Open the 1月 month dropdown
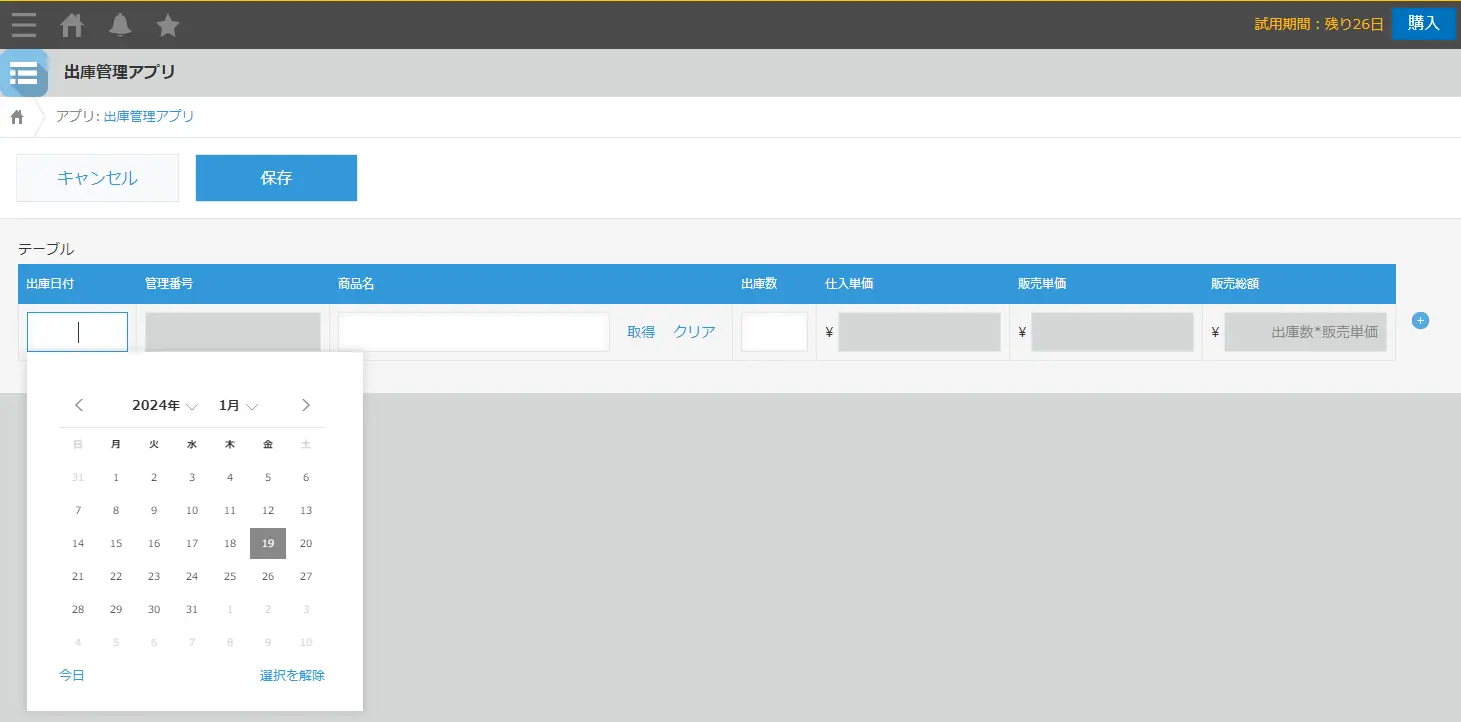This screenshot has height=722, width=1461. [238, 405]
